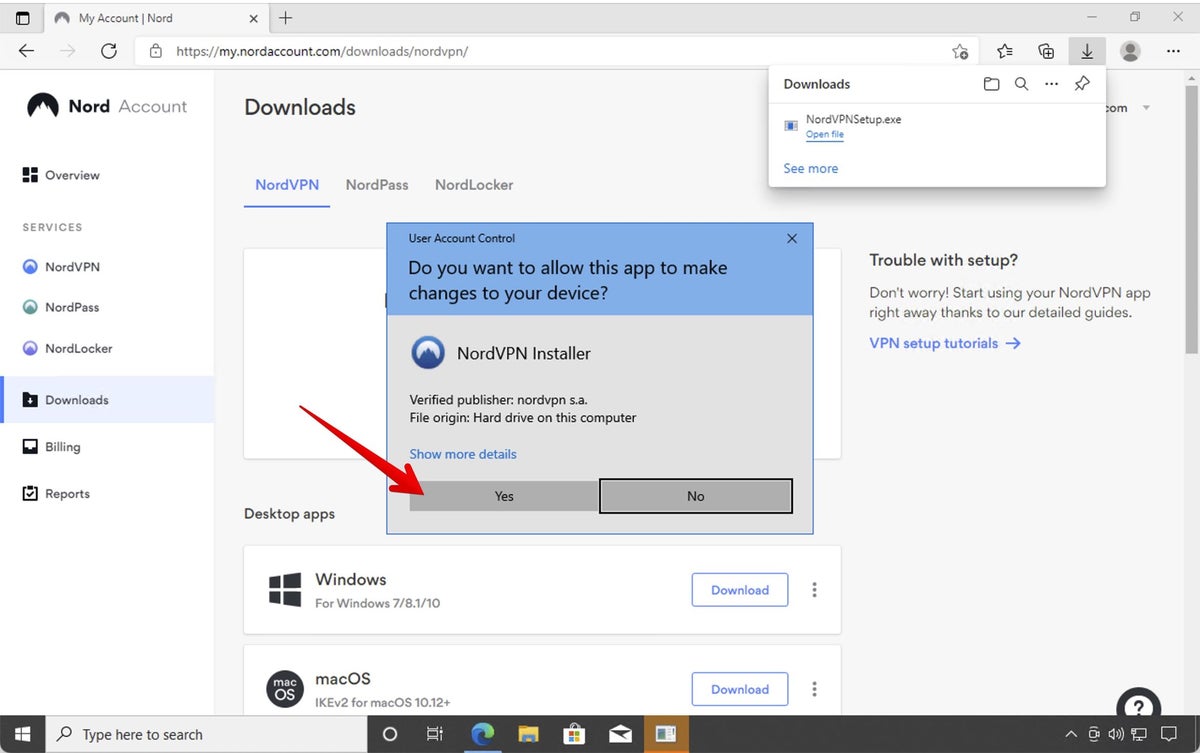Expand Show more details link
This screenshot has width=1200, height=753.
463,454
